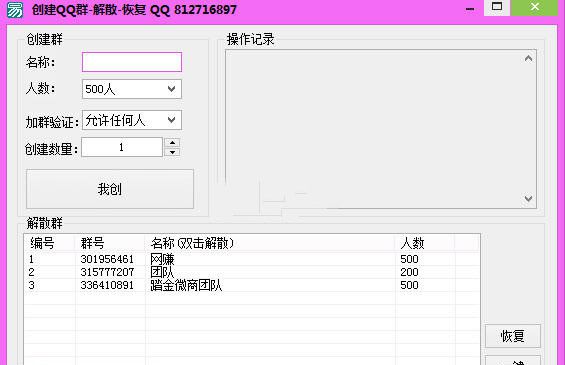Decrease 创建数量 with the down arrow
This screenshot has width=565, height=365.
pyautogui.click(x=172, y=152)
